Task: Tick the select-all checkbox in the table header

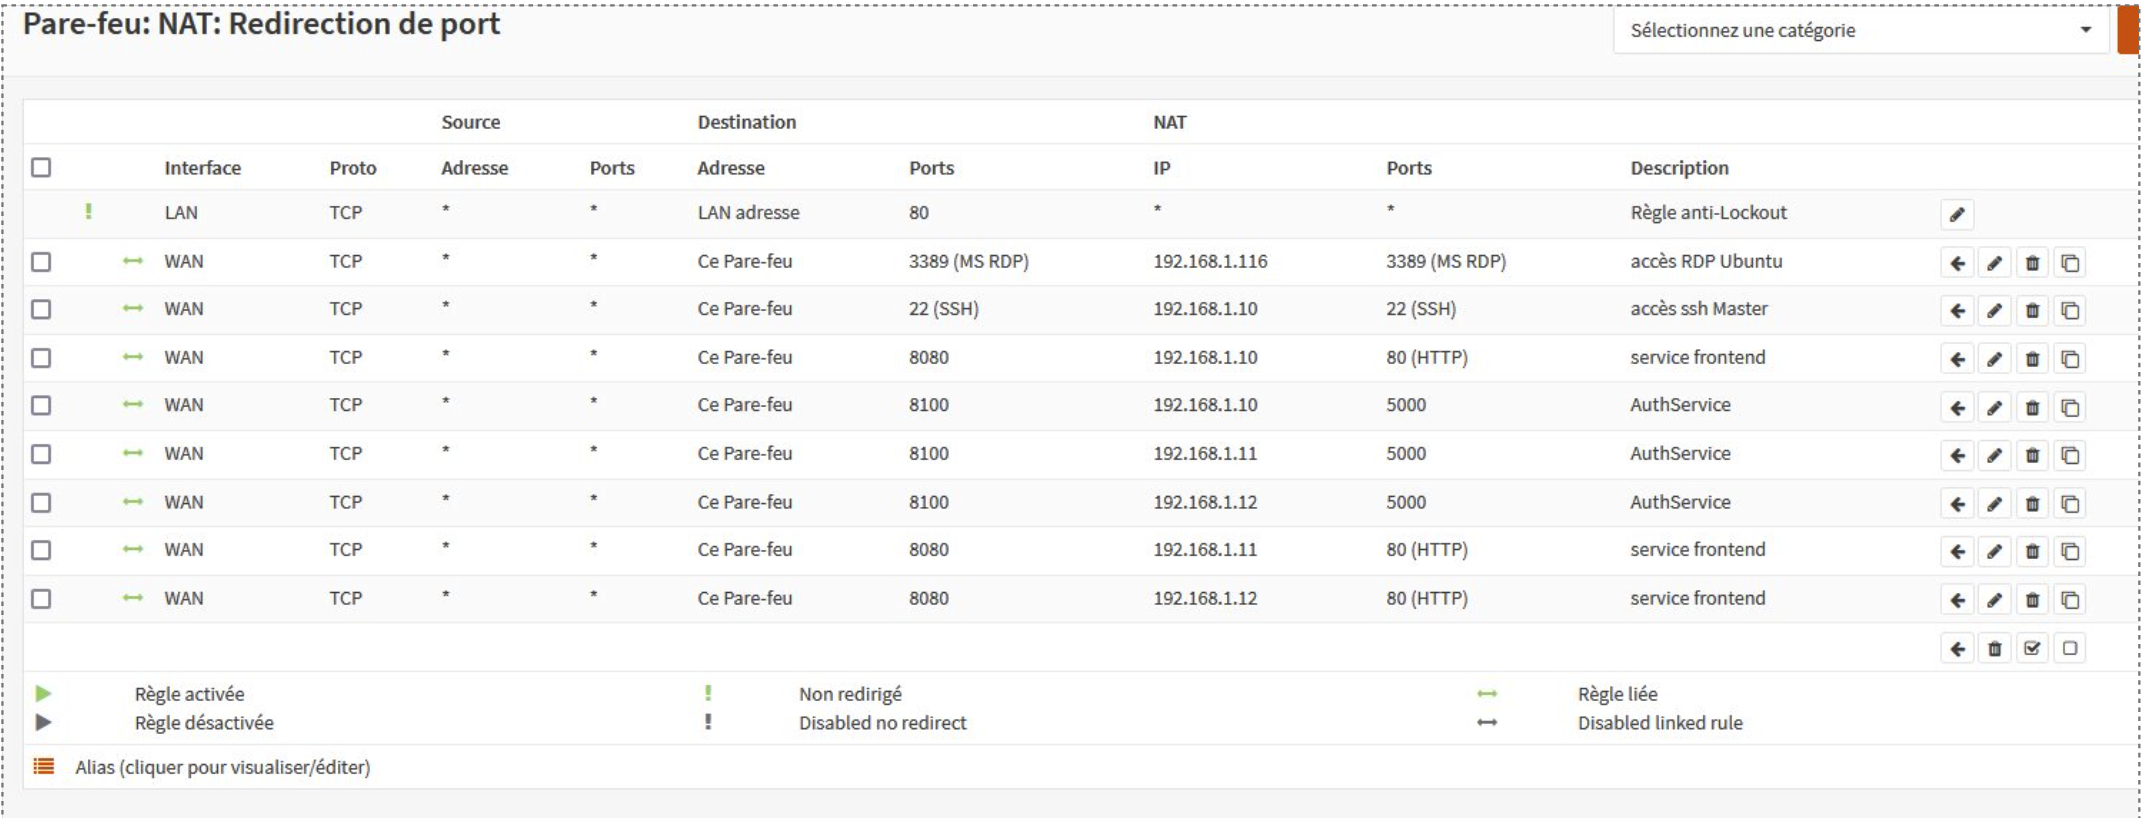Action: (41, 167)
